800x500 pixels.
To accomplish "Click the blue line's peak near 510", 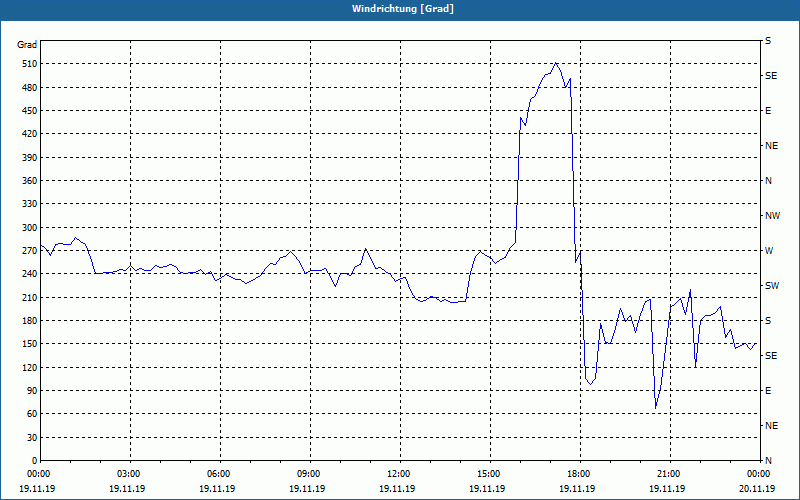I will tap(556, 63).
